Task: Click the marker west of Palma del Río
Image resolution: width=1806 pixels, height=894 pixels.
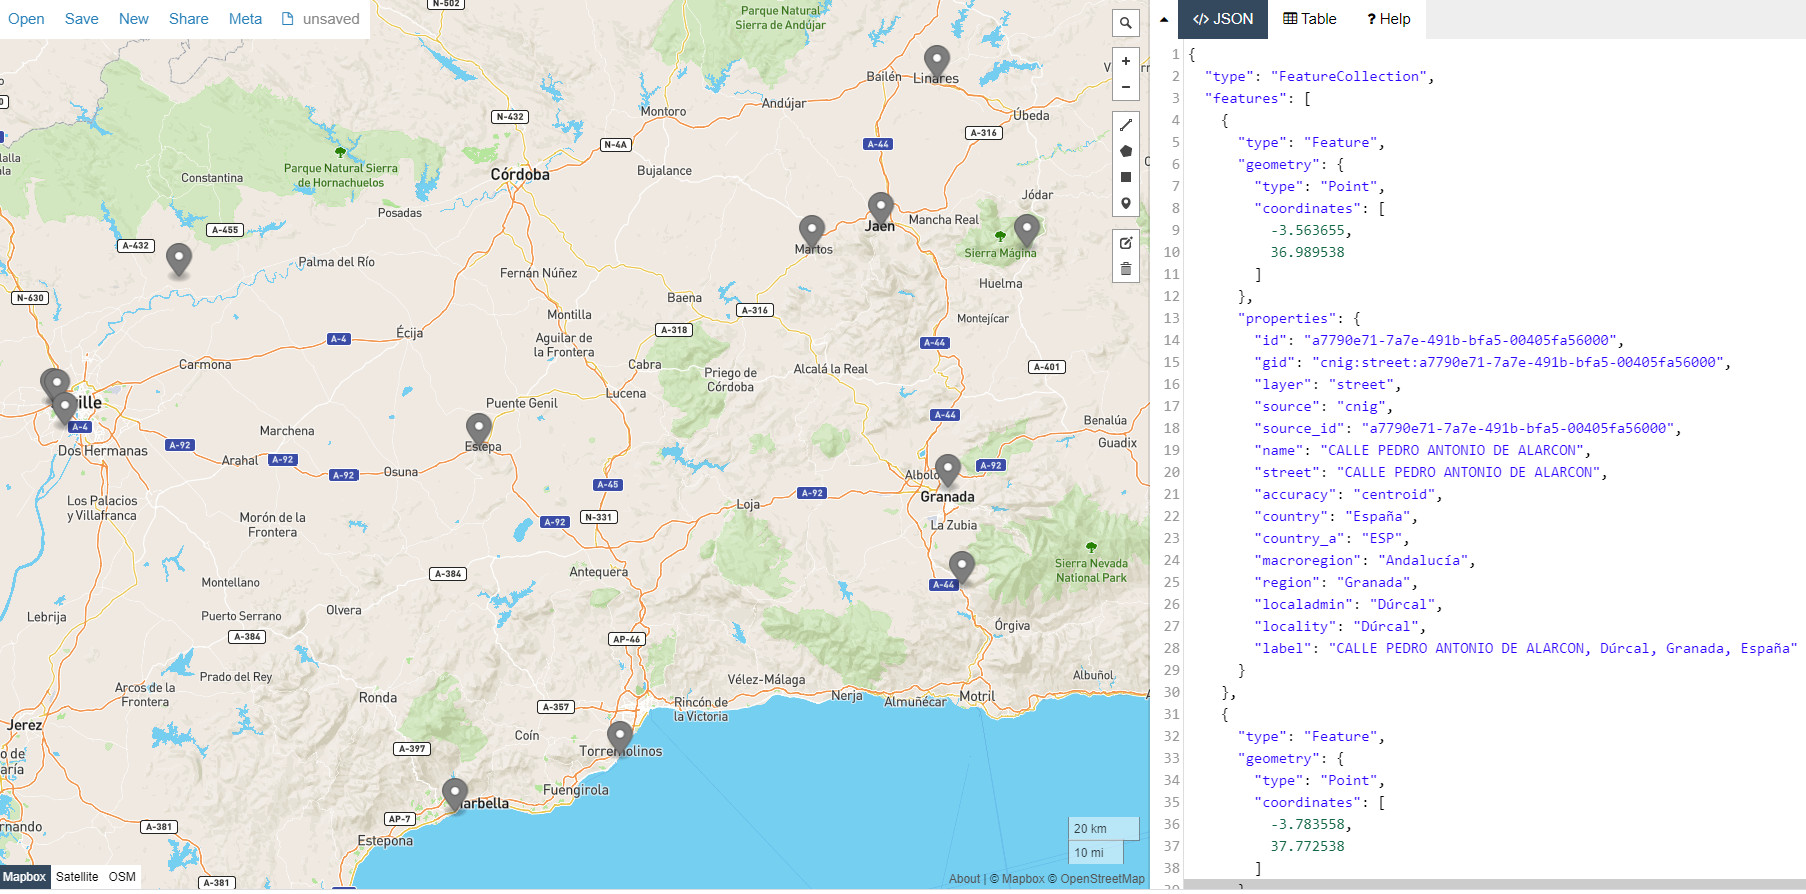Action: pos(179,260)
